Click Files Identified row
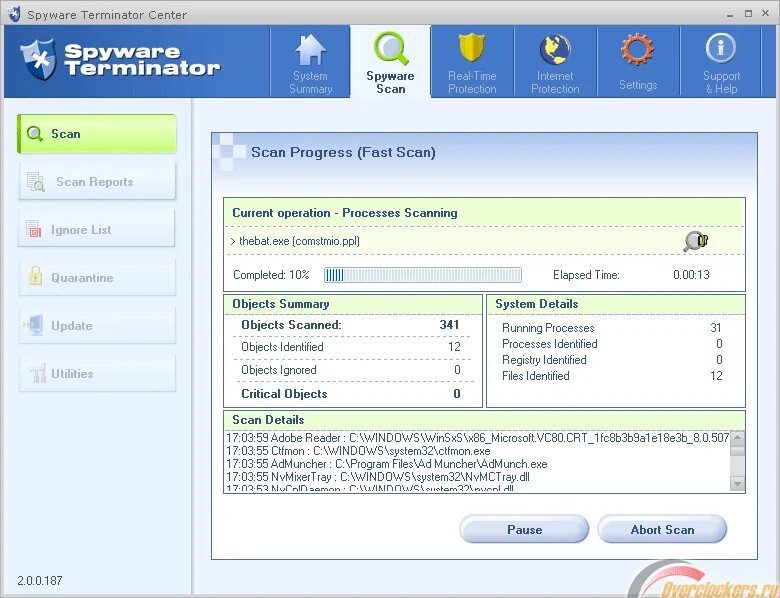This screenshot has height=598, width=780. [x=612, y=376]
